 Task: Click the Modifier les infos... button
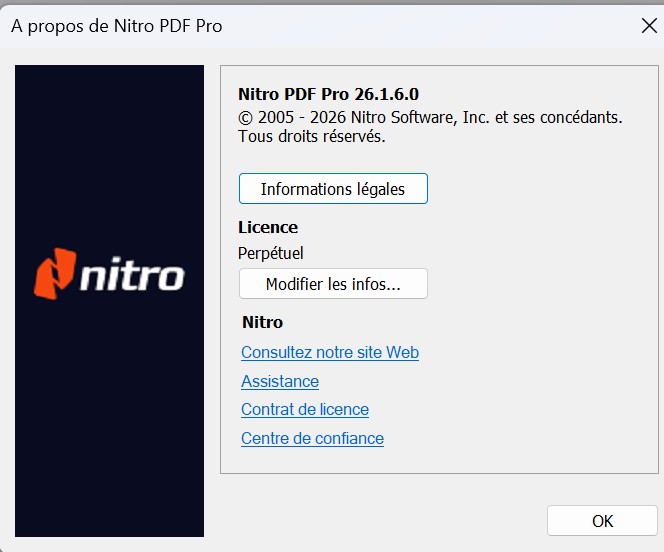[333, 284]
